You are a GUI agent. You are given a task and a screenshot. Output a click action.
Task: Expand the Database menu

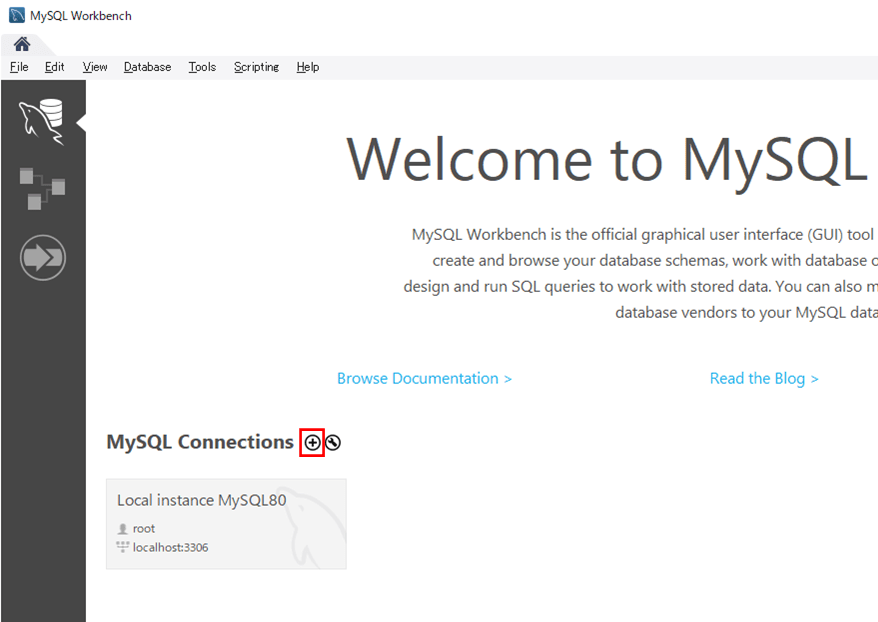[147, 67]
